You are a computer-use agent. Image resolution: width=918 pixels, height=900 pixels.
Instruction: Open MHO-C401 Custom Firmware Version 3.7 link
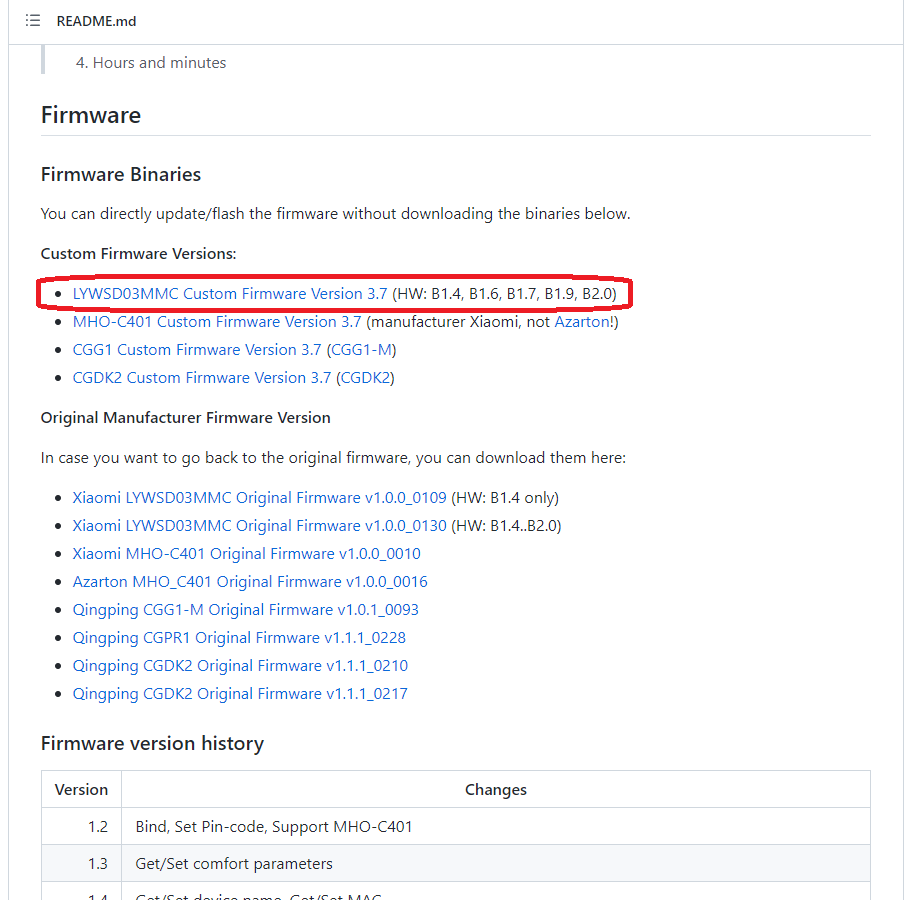[217, 321]
